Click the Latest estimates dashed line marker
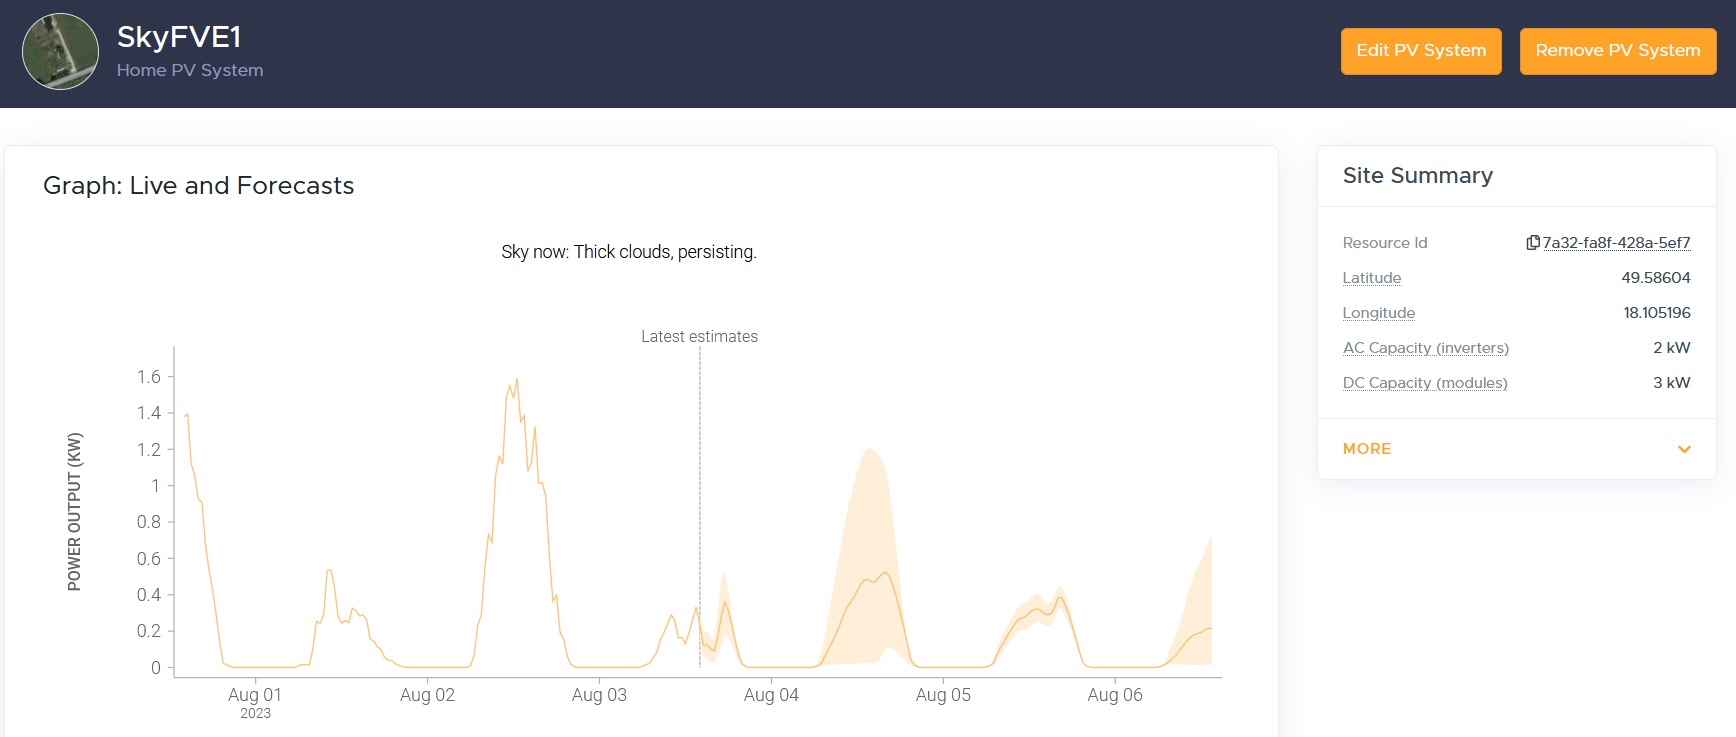Screen dimensions: 1736x737 tap(700, 500)
